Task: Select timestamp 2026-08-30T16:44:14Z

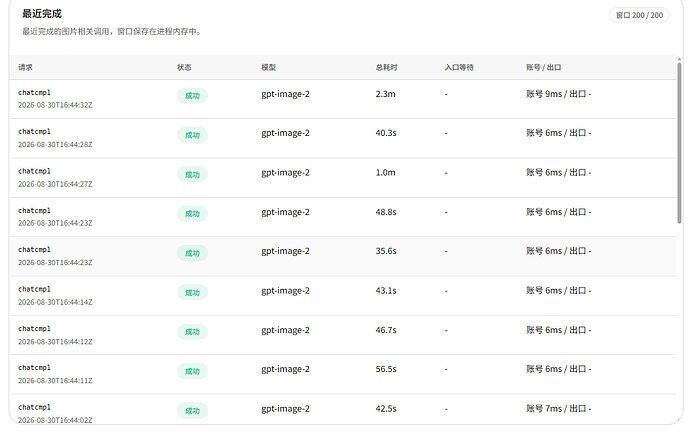Action: 55,302
